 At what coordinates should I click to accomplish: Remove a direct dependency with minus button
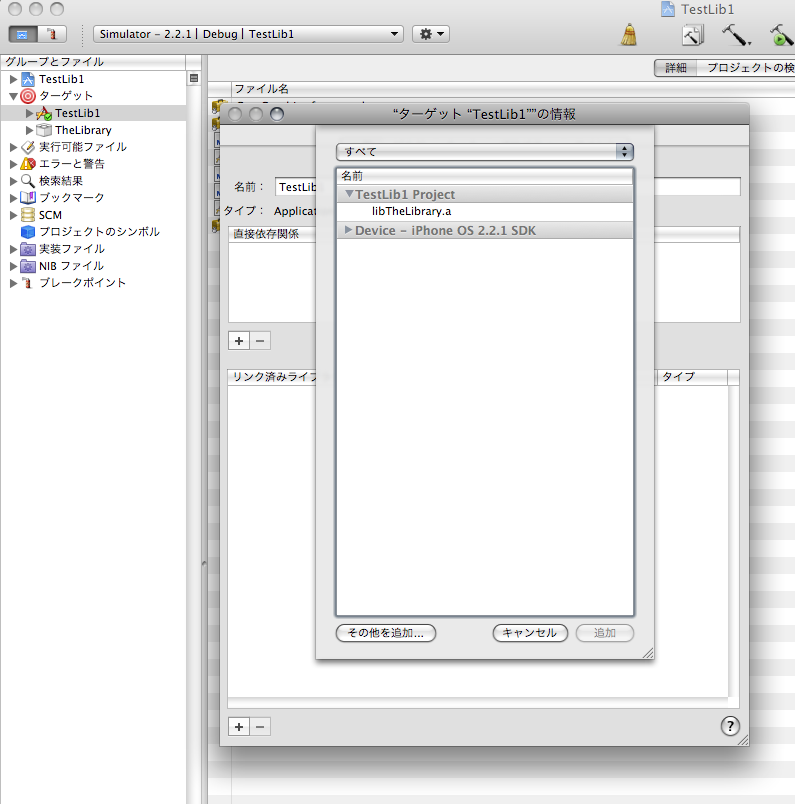point(260,341)
